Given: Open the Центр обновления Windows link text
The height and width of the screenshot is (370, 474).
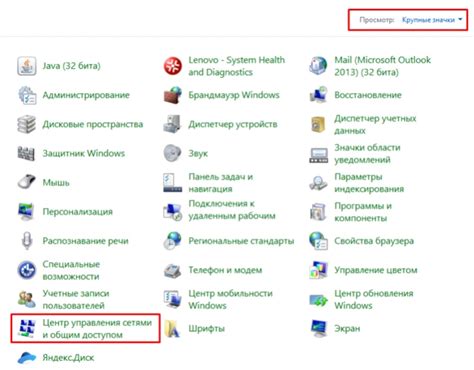Looking at the screenshot, I should pos(374,299).
